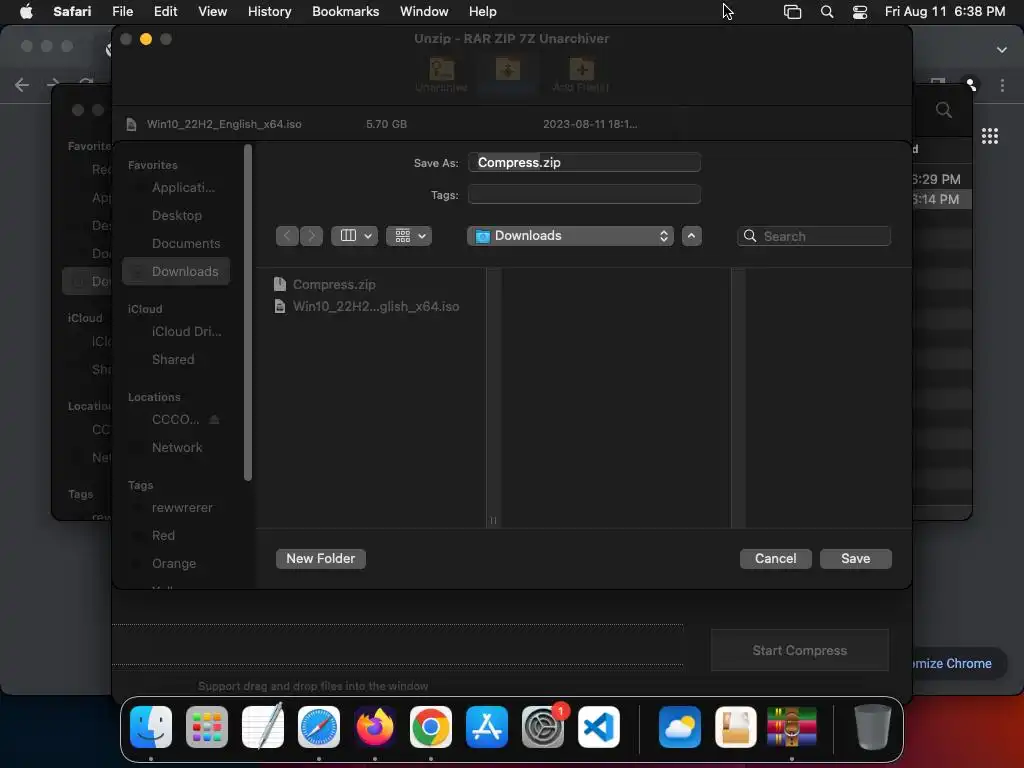Create a New Folder
Image resolution: width=1024 pixels, height=768 pixels.
coord(321,558)
